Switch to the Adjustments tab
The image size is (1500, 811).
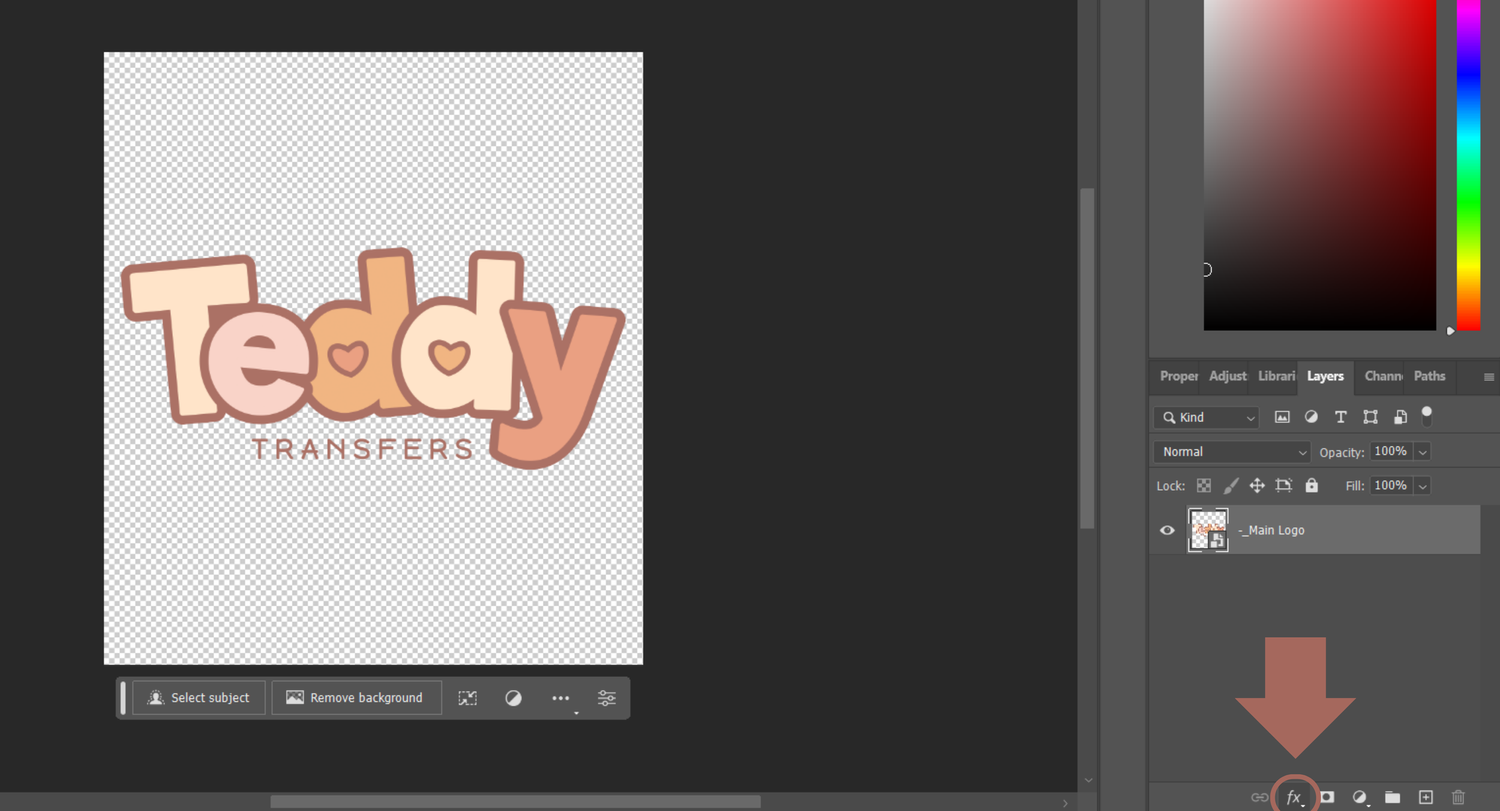pyautogui.click(x=1228, y=376)
